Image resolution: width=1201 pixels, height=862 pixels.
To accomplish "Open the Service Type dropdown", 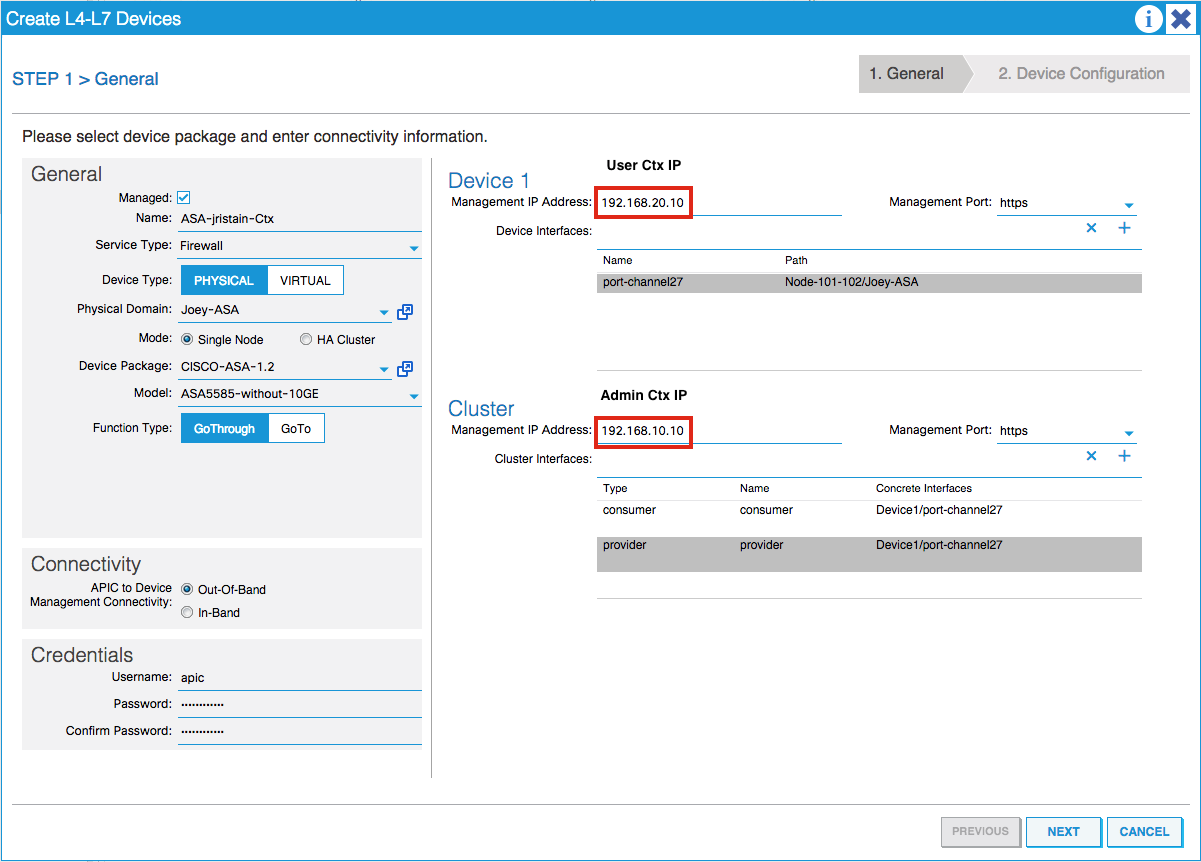I will pyautogui.click(x=413, y=246).
